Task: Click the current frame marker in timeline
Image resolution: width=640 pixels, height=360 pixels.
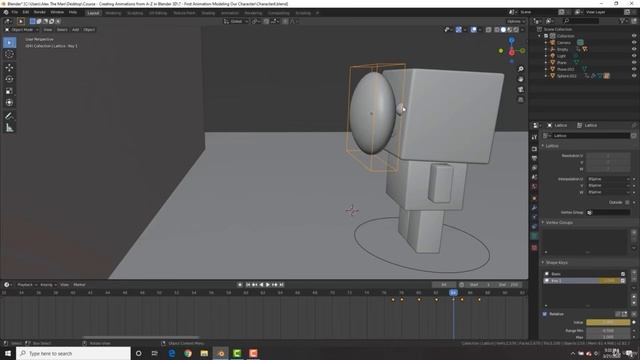Action: pos(453,293)
